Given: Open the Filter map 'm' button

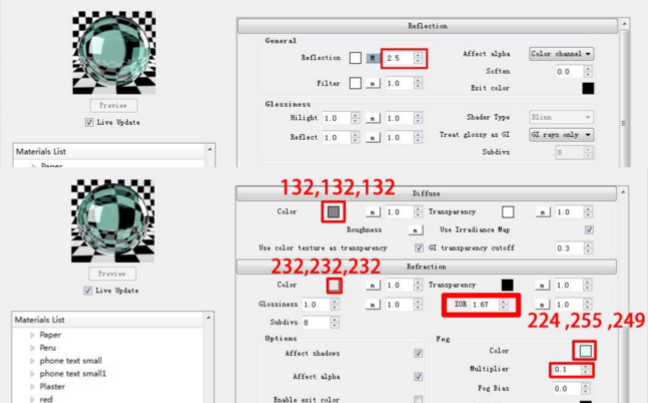Looking at the screenshot, I should pos(373,83).
